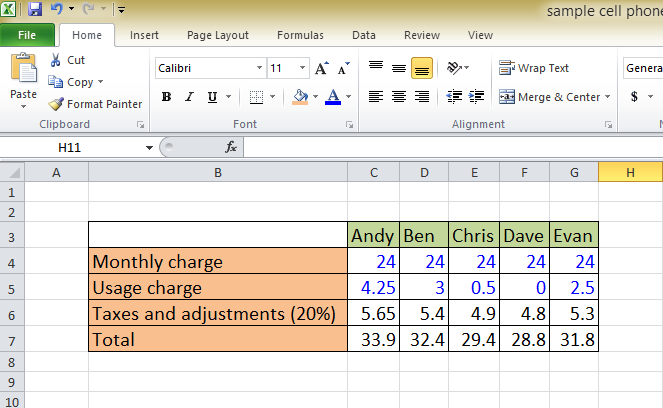
Task: Increase font size with Grow Font icon
Action: pos(321,69)
